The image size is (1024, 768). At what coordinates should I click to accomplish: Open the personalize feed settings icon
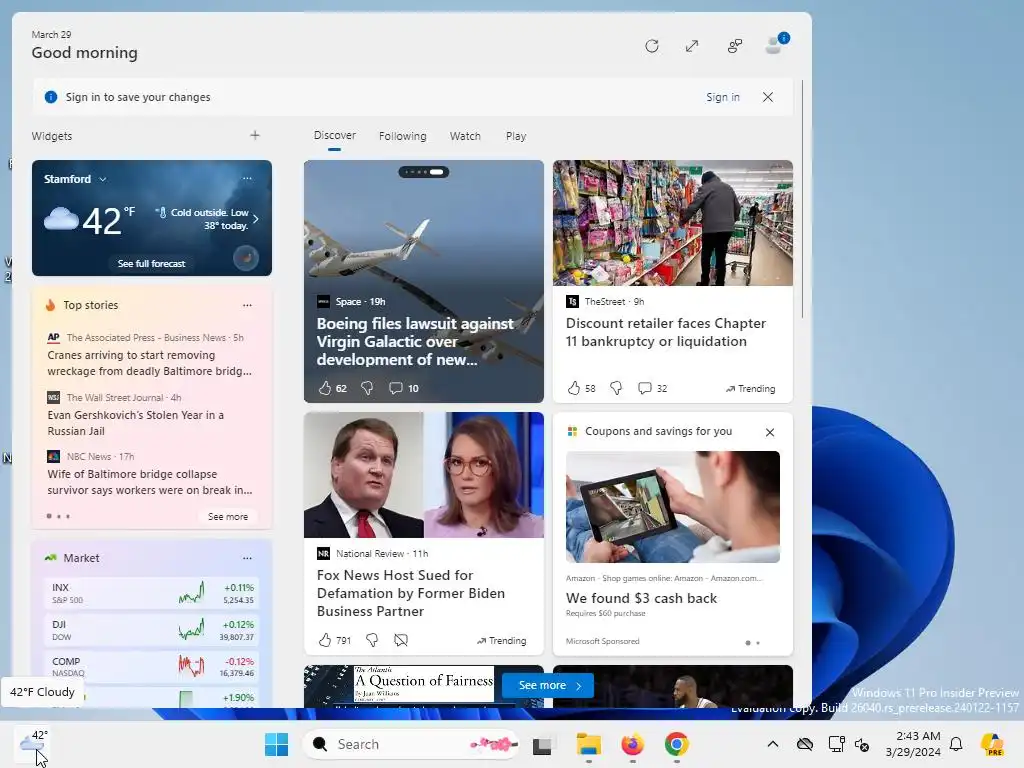point(735,46)
